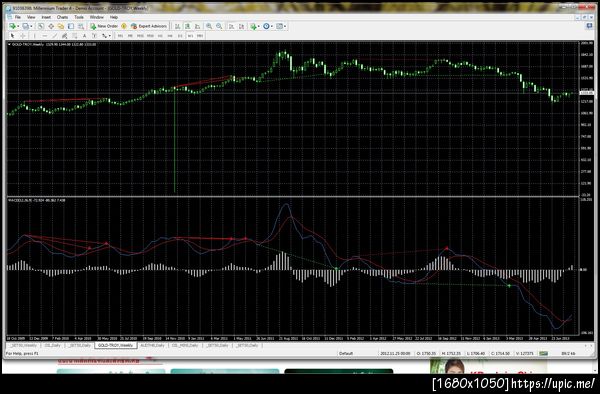Screen dimensions: 600x394
Task: Expand the New Chart dropdown arrow
Action: click(x=18, y=26)
